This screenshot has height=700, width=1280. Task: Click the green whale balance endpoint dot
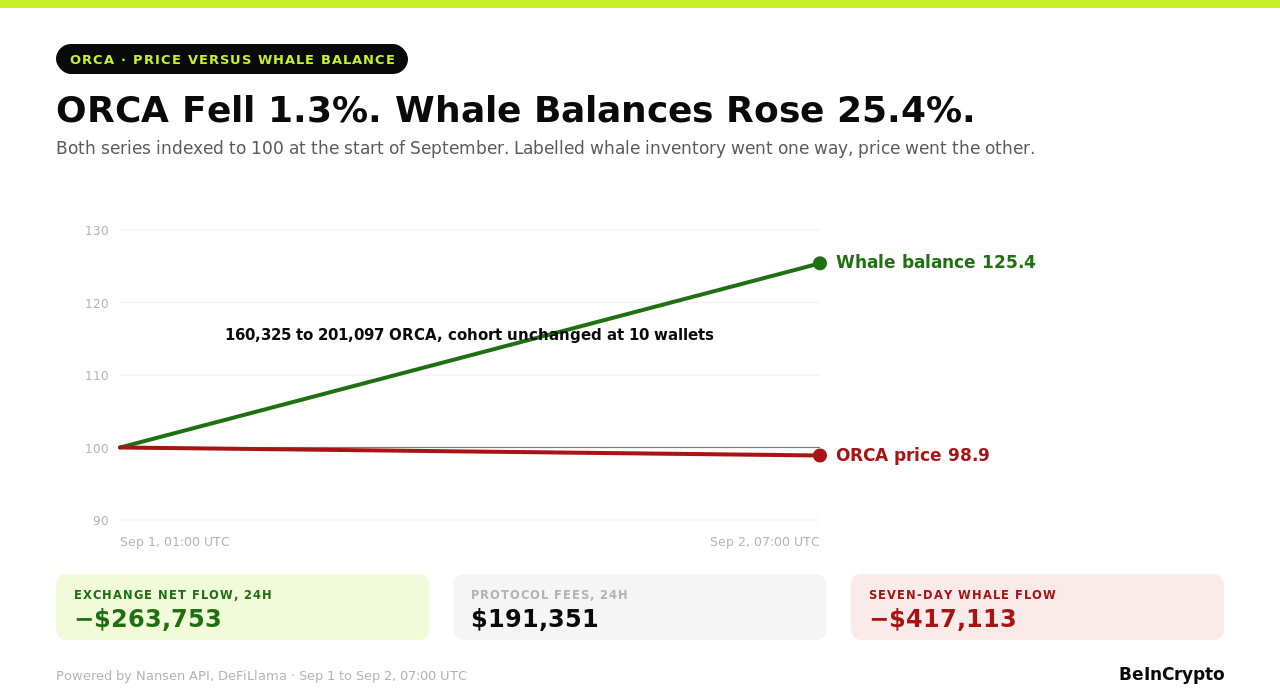point(820,263)
